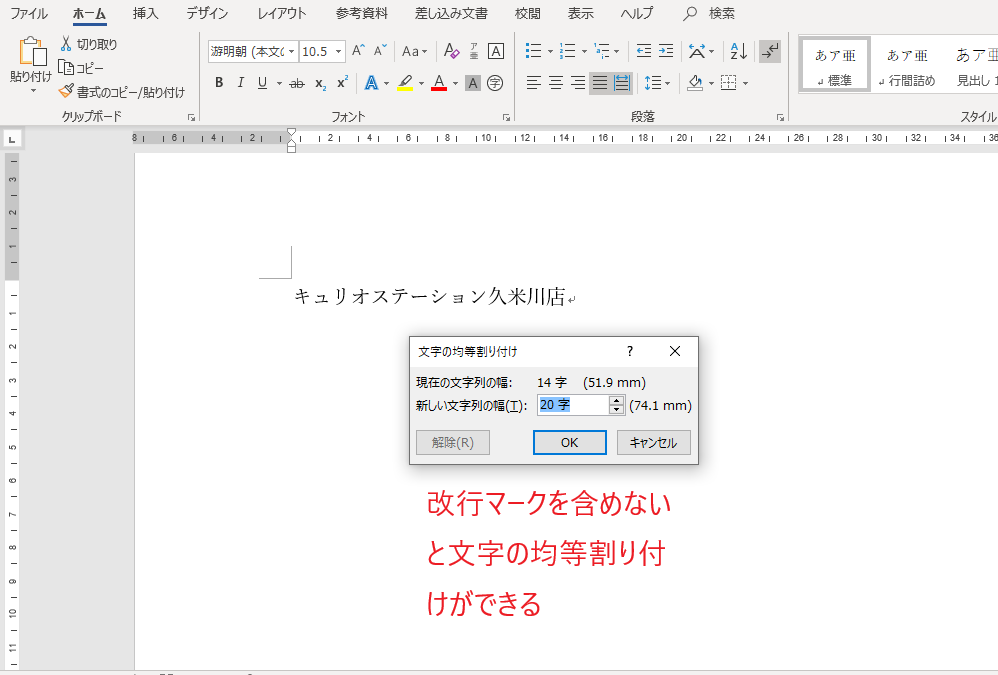Image resolution: width=998 pixels, height=675 pixels.
Task: Increase the paragraph indent
Action: pos(666,51)
